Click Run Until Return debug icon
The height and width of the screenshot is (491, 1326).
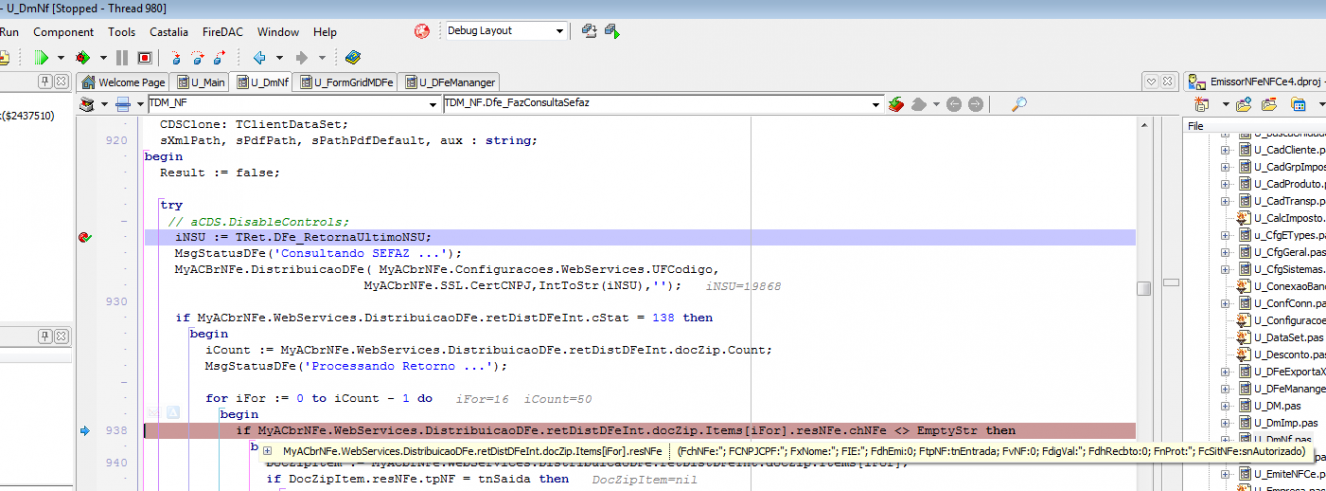tap(219, 58)
